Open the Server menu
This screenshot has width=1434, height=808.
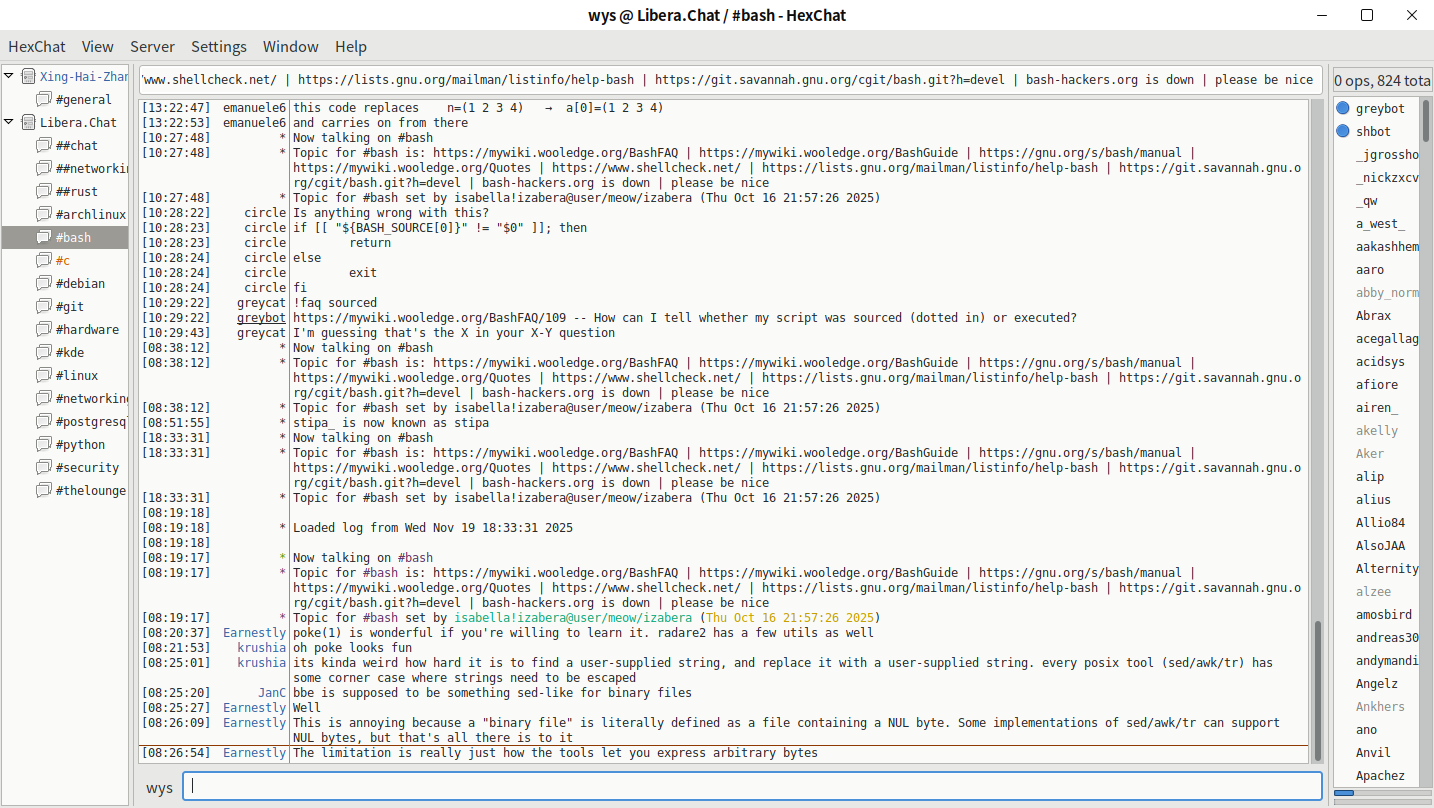(x=152, y=47)
